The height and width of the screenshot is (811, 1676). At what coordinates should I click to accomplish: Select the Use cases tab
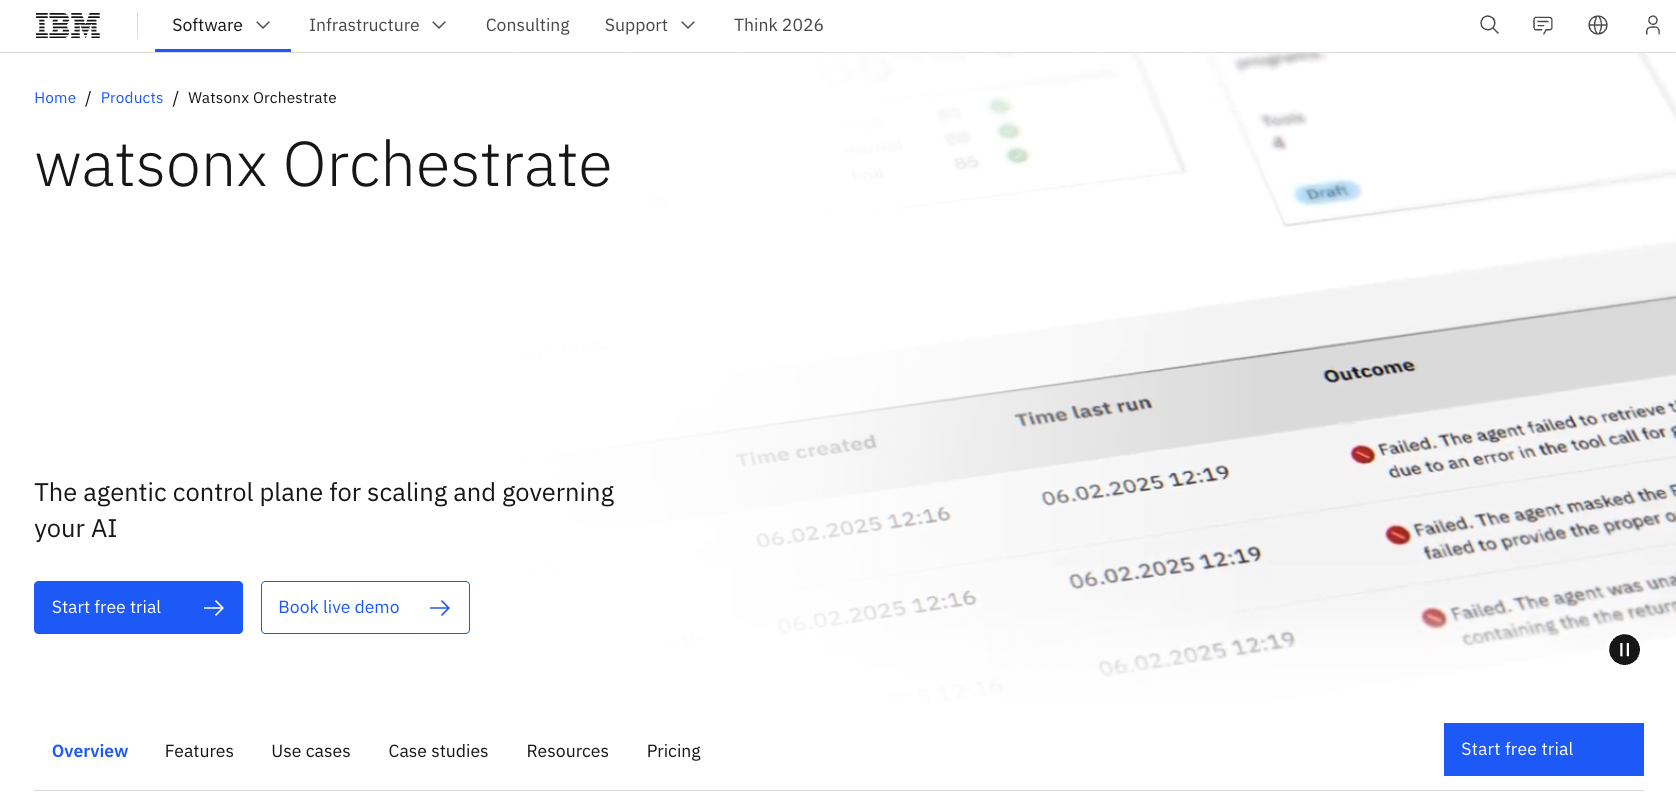coord(311,751)
